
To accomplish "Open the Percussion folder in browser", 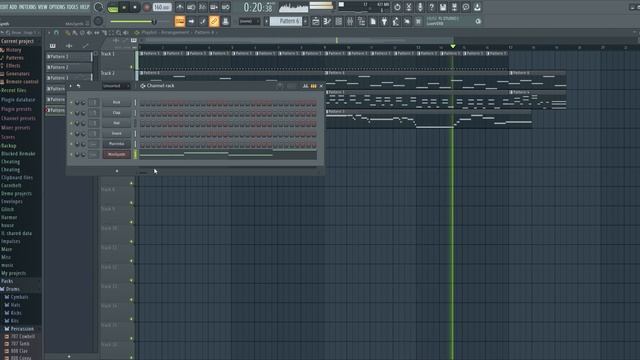I will click(19, 329).
